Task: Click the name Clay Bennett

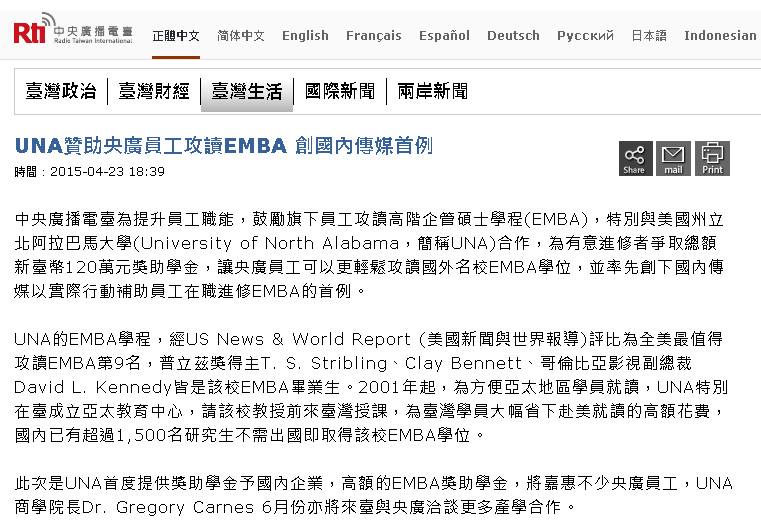Action: click(x=463, y=363)
